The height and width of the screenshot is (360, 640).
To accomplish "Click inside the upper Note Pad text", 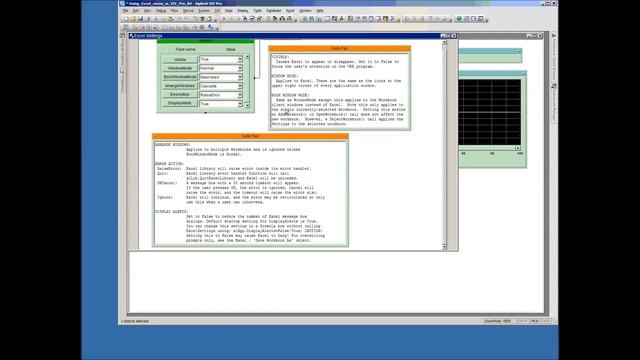I will coord(340,90).
